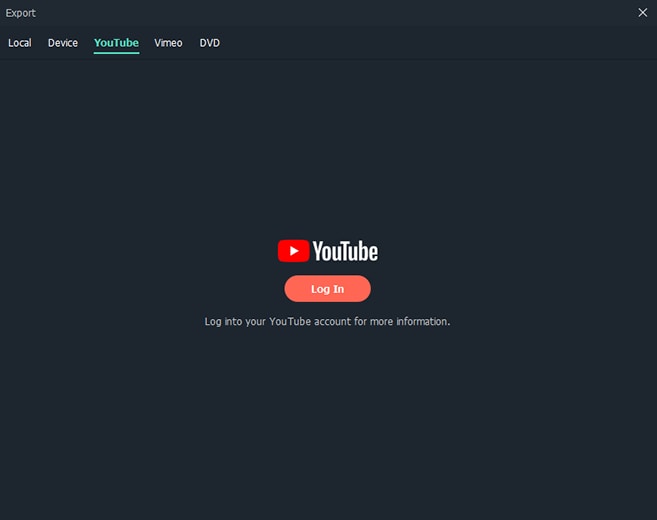
Task: Switch to the Vimeo tab
Action: [168, 43]
